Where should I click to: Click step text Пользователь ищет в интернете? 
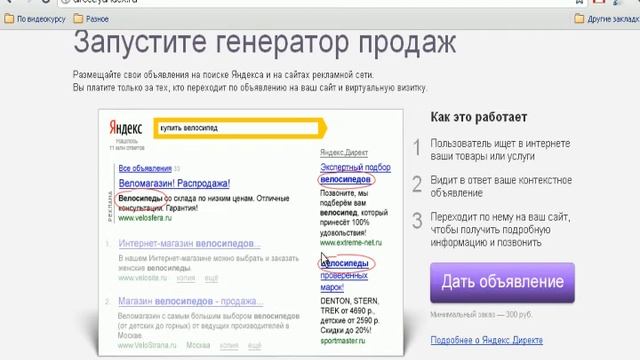click(x=500, y=150)
